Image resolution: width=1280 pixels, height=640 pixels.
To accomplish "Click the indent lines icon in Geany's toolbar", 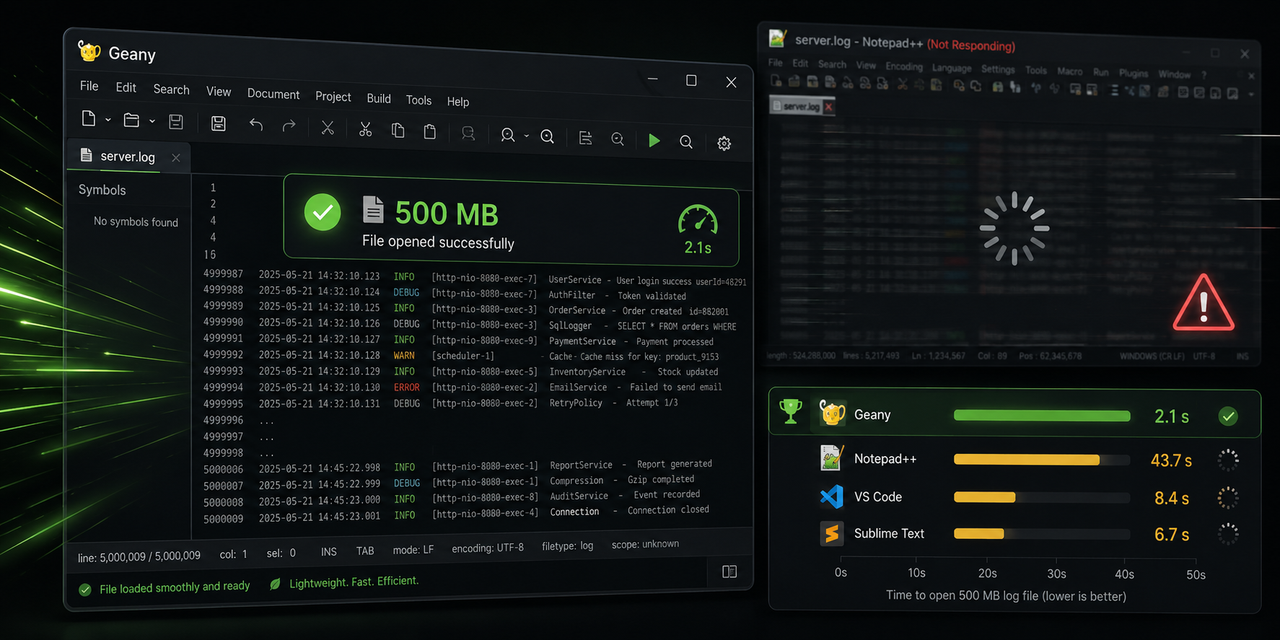I will tap(586, 138).
